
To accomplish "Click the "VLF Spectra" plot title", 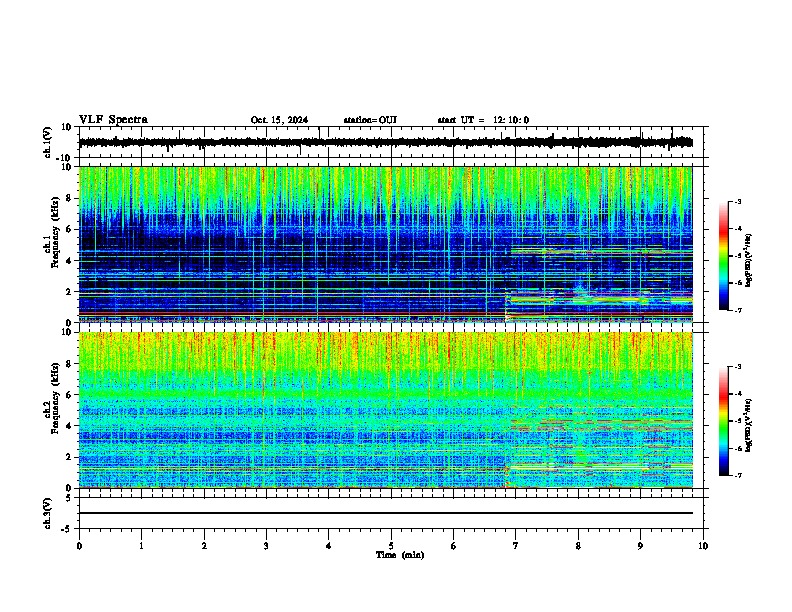I will pyautogui.click(x=113, y=119).
